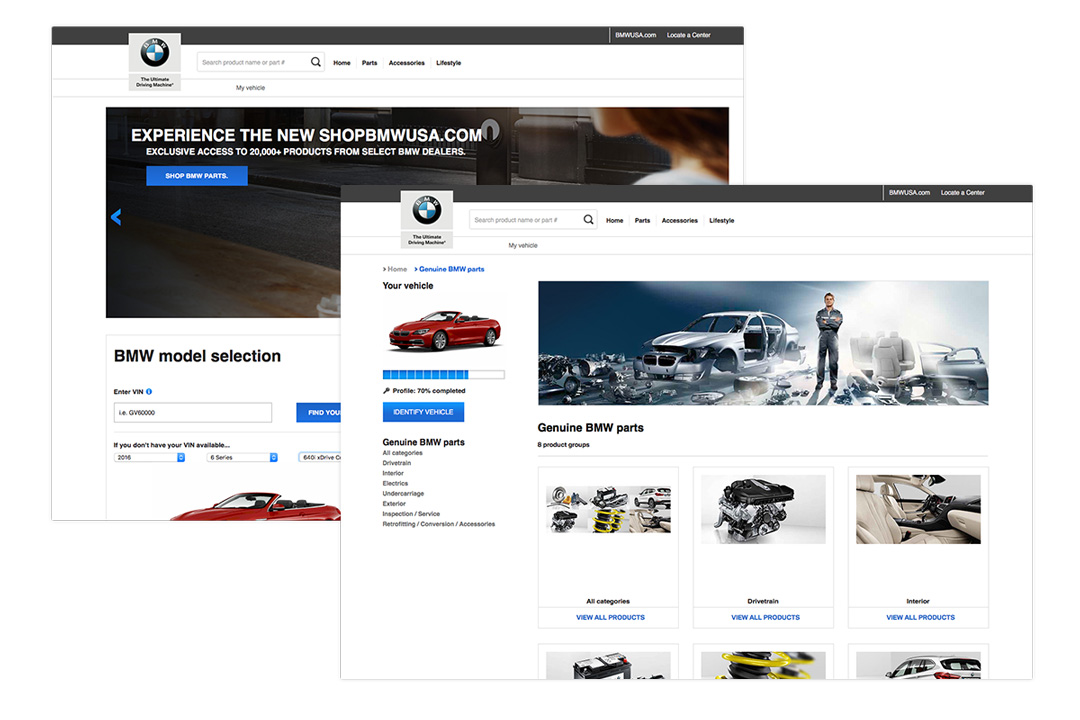Select Undercarriage in the sidebar list
The width and height of the screenshot is (1080, 720).
pos(403,493)
